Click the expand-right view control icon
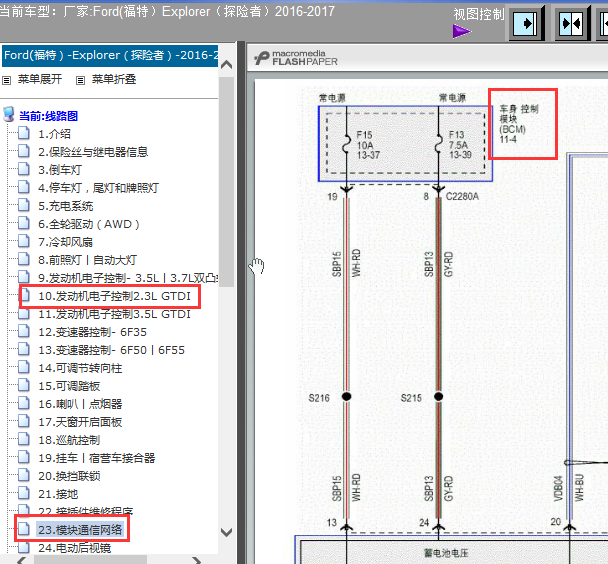 [x=525, y=24]
